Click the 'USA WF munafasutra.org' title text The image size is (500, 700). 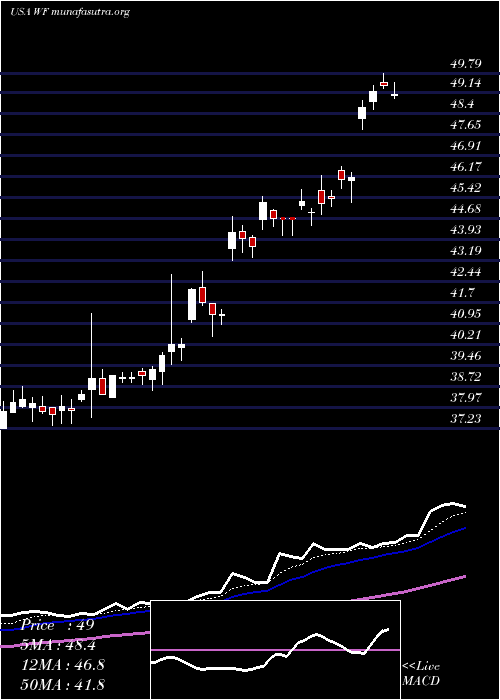pyautogui.click(x=70, y=12)
